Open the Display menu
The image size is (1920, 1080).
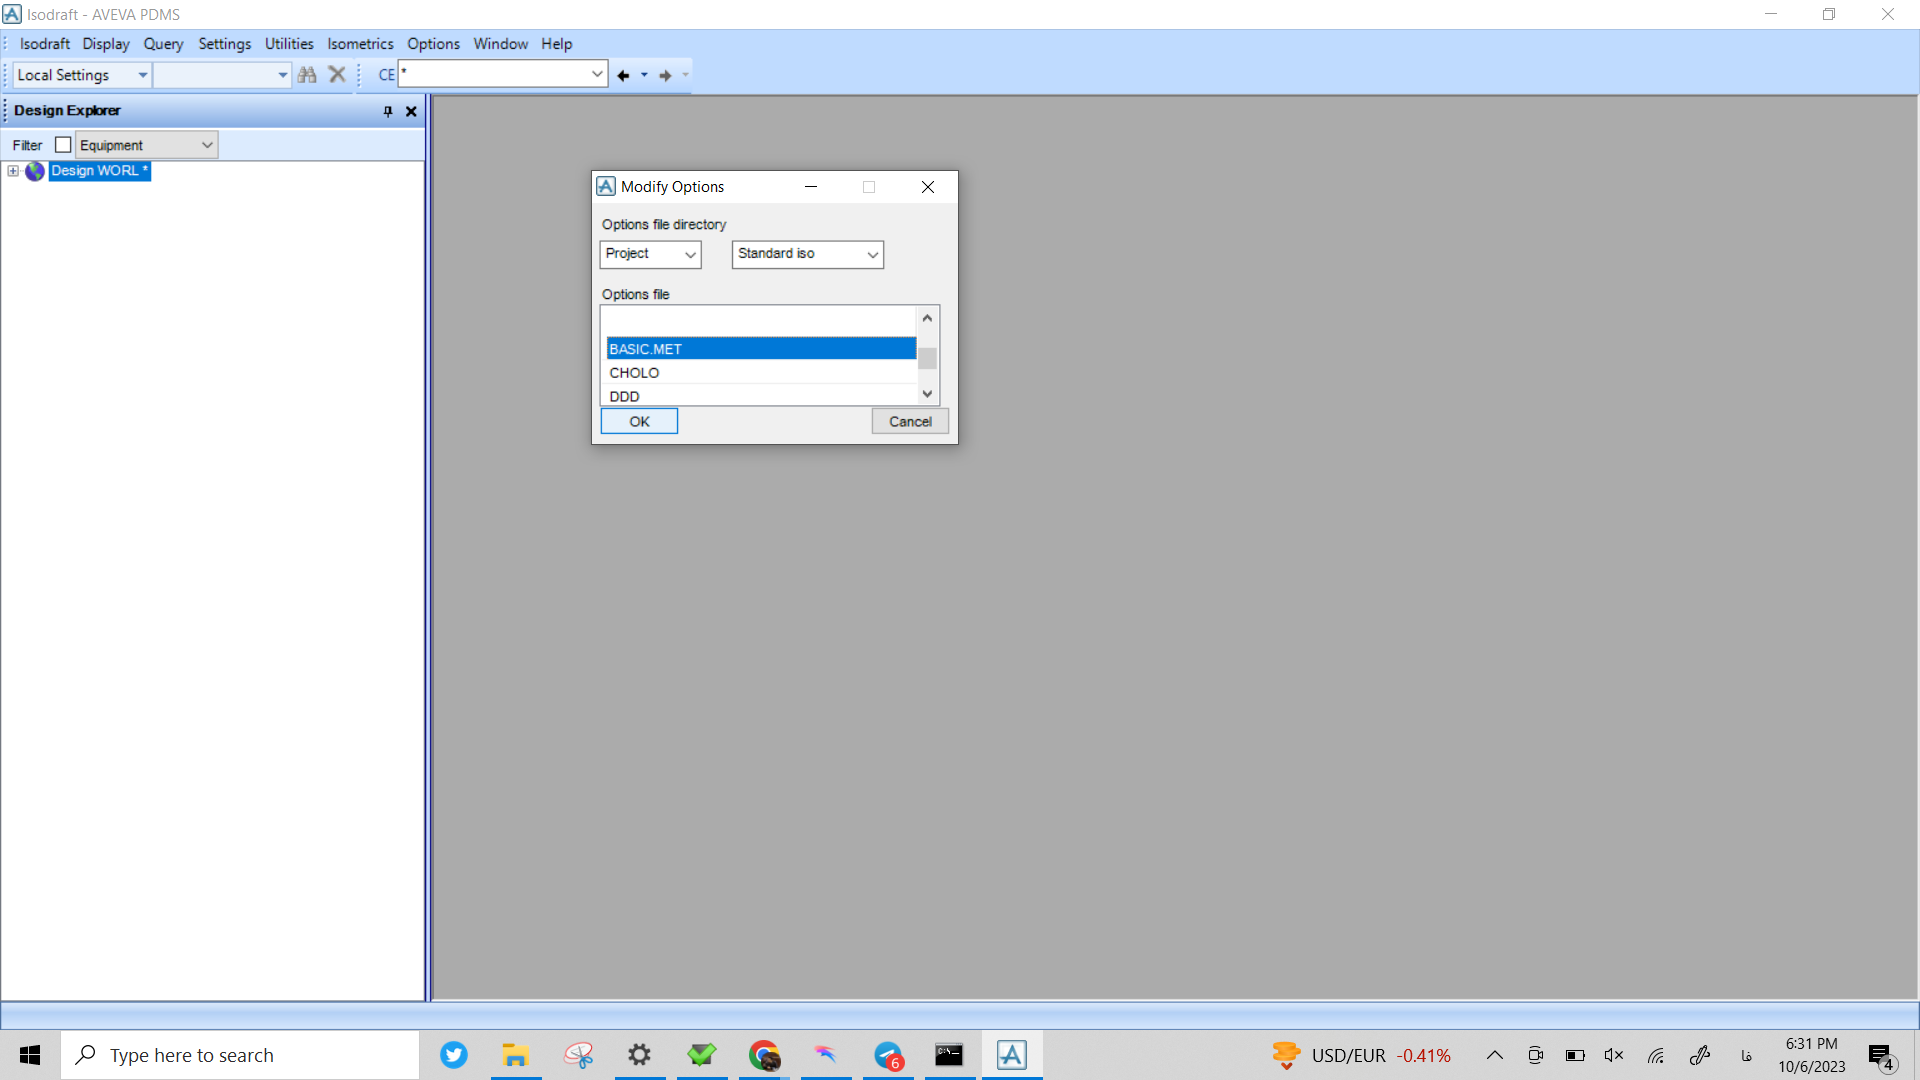(106, 44)
